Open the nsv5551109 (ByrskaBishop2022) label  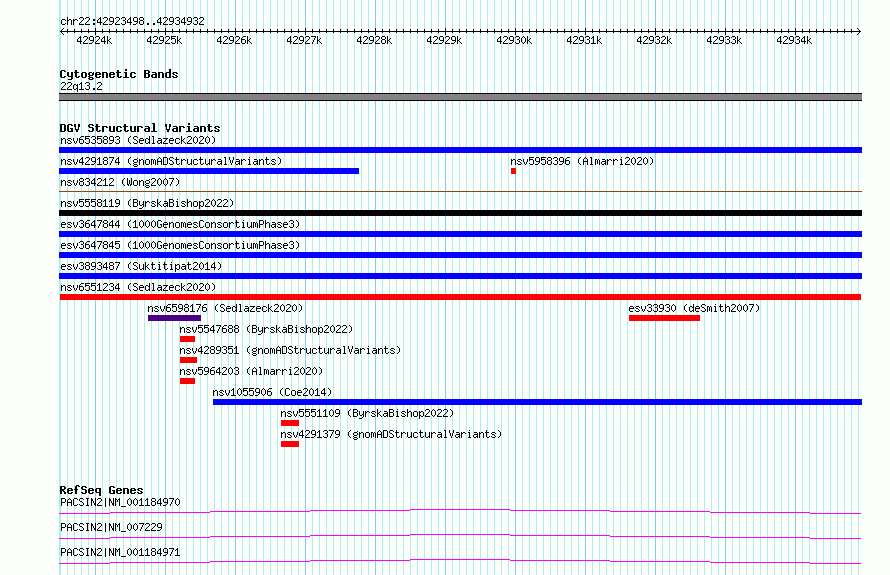coord(367,413)
